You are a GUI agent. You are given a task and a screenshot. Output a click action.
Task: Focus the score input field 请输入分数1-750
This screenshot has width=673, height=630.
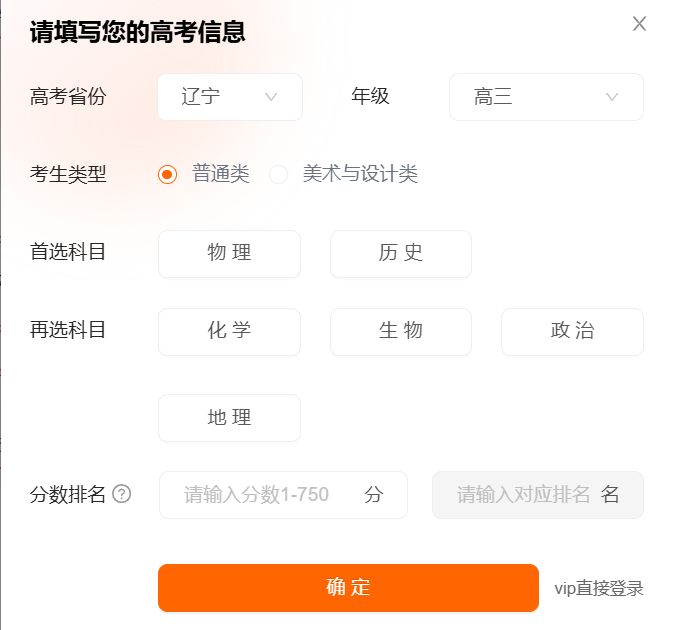[283, 495]
